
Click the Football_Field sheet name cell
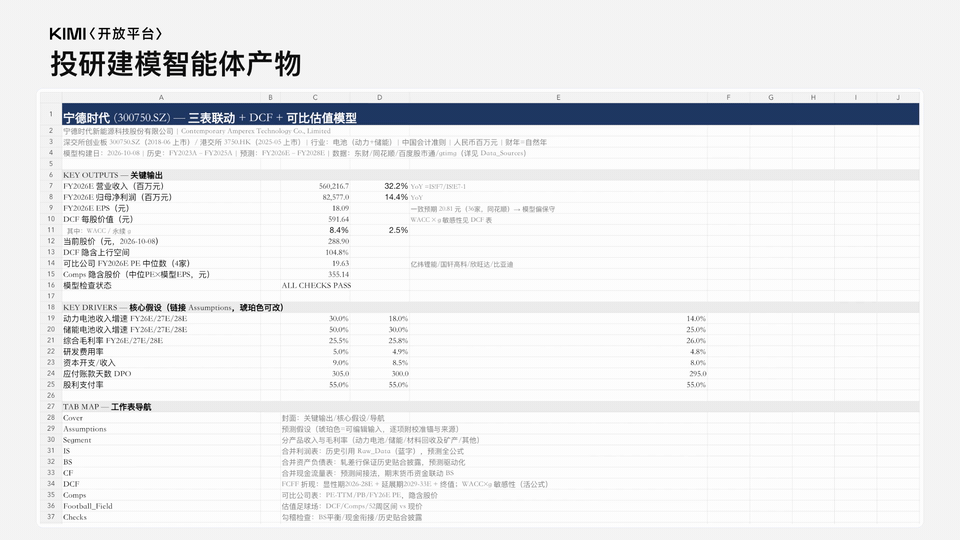pyautogui.click(x=88, y=506)
